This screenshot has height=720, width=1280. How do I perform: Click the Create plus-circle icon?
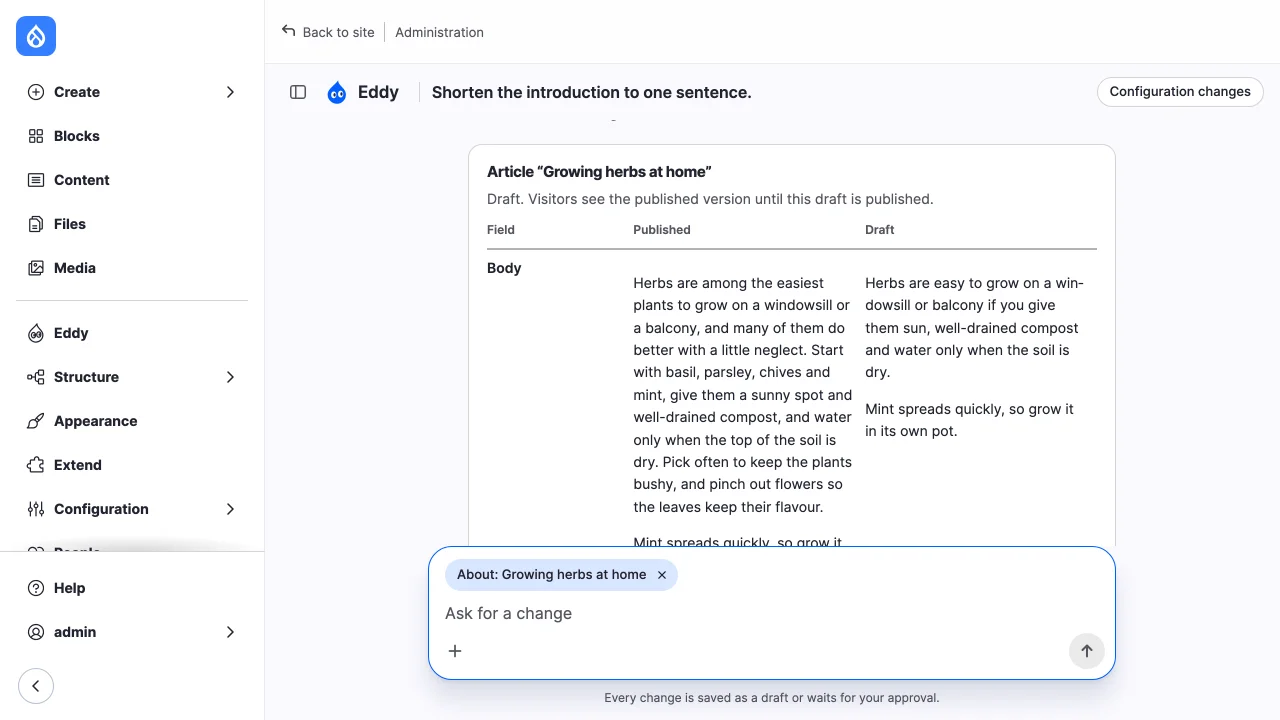pos(36,92)
